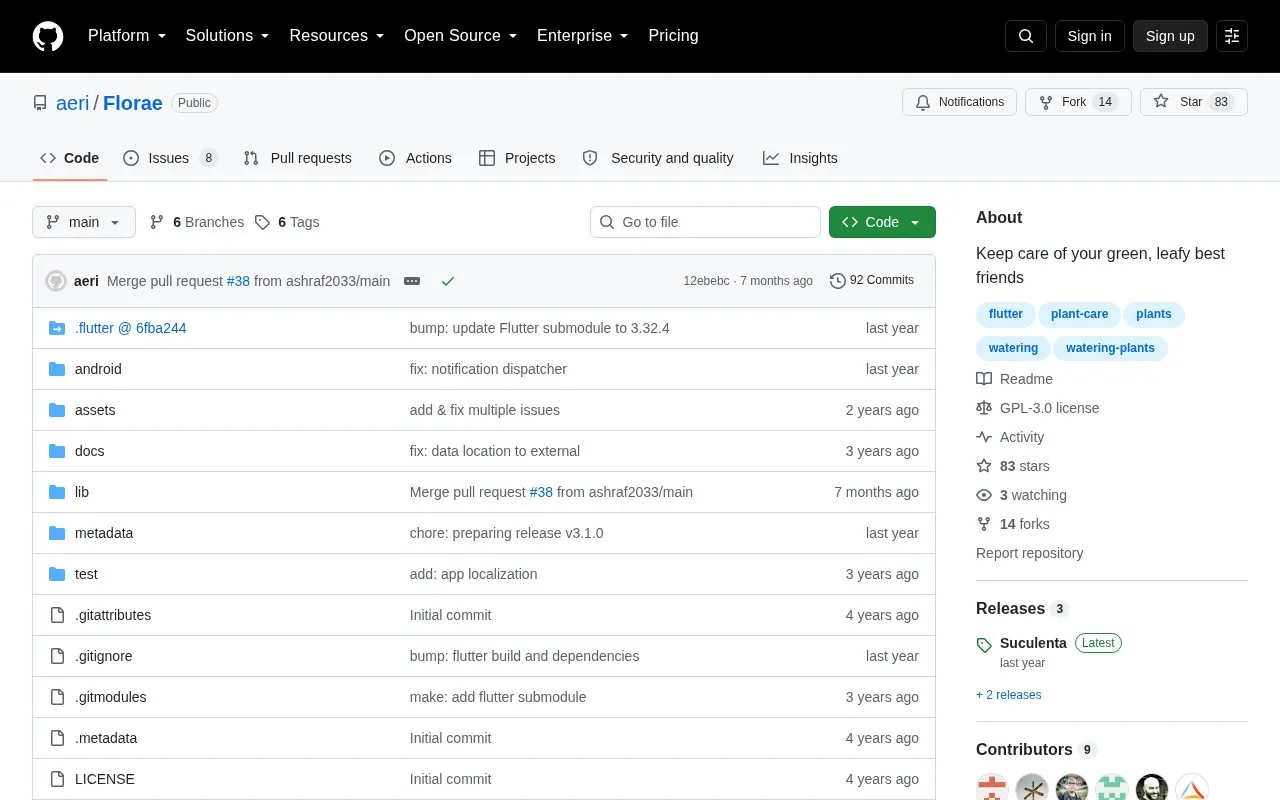Open the 92 Commits history link
1280x800 pixels.
(x=872, y=281)
